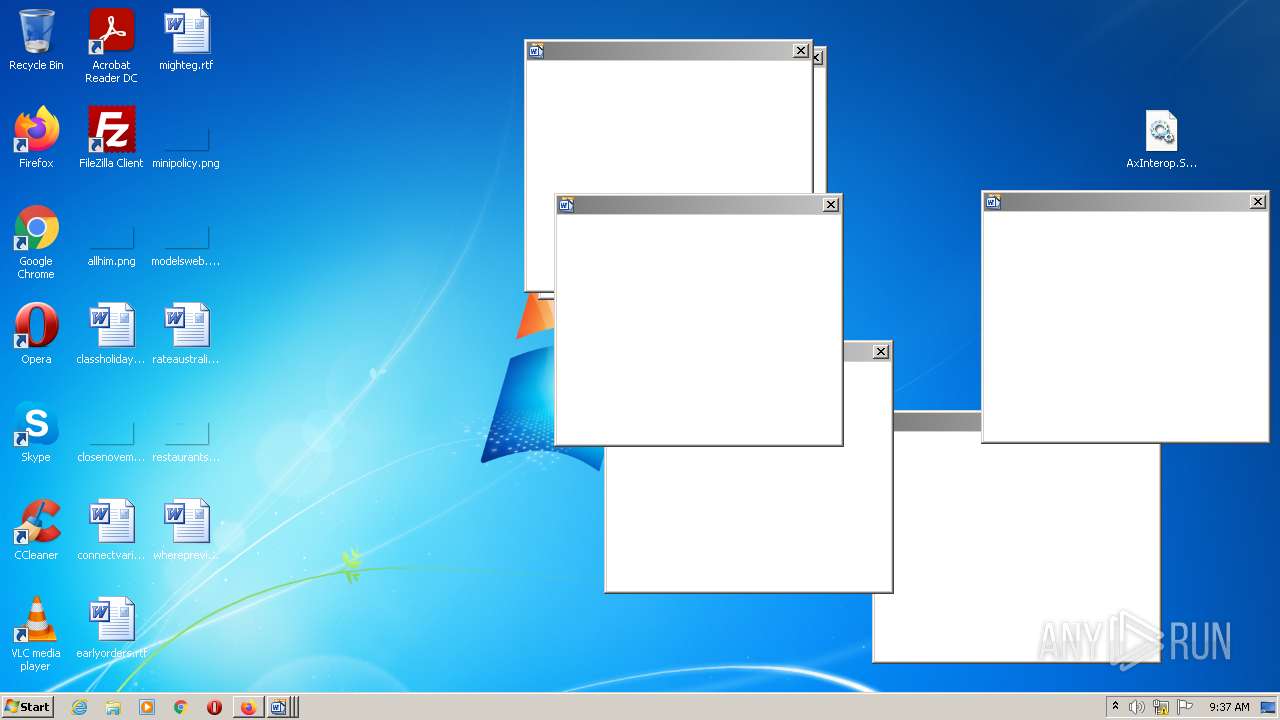Launch VLC media player shortcut
The width and height of the screenshot is (1280, 720).
(x=36, y=634)
